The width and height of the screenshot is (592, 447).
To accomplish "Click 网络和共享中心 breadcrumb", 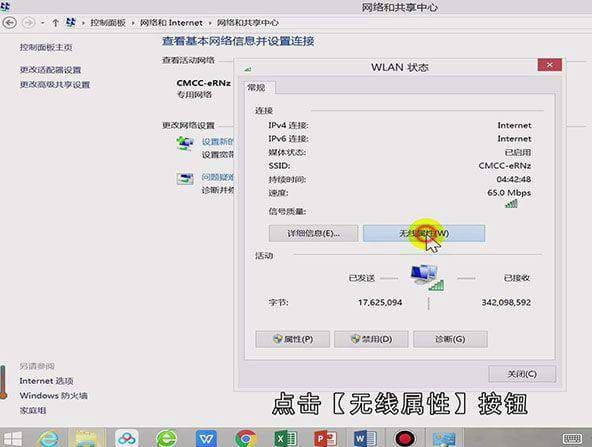I will click(248, 23).
